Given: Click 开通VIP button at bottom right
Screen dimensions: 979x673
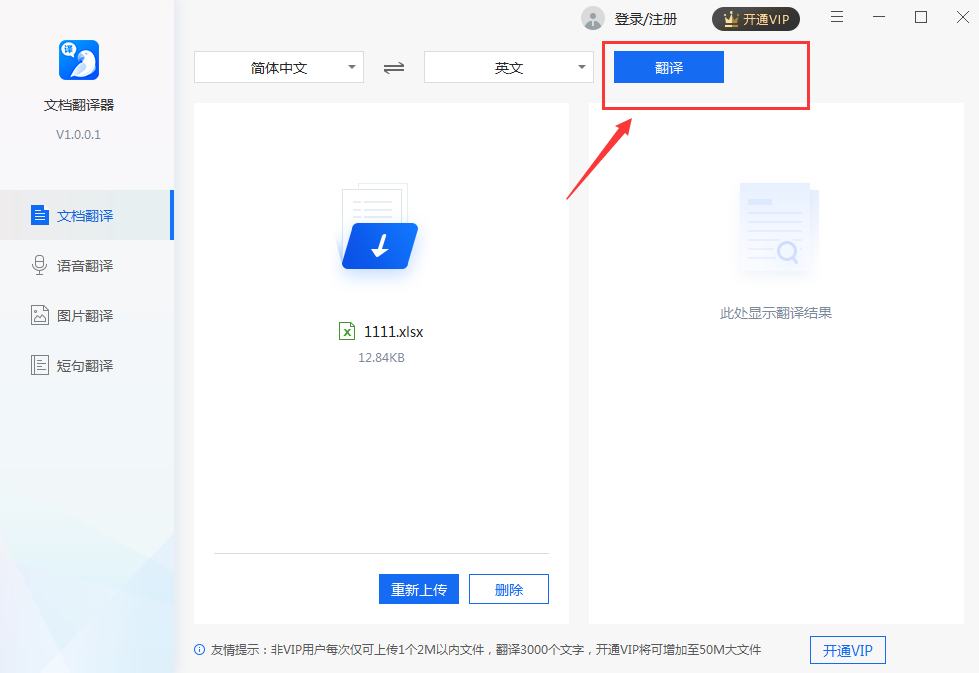Looking at the screenshot, I should pos(847,650).
